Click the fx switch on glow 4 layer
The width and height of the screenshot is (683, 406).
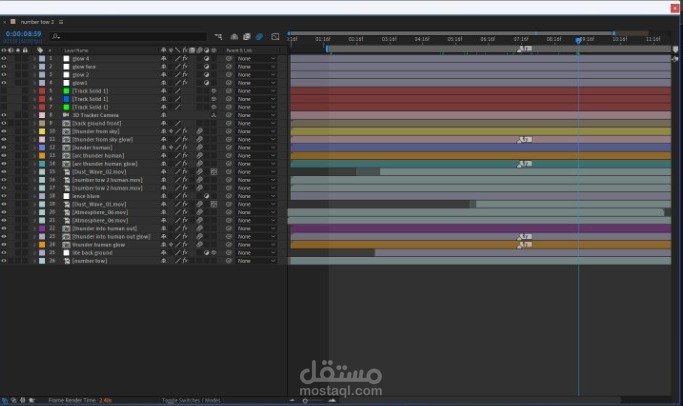tap(185, 58)
